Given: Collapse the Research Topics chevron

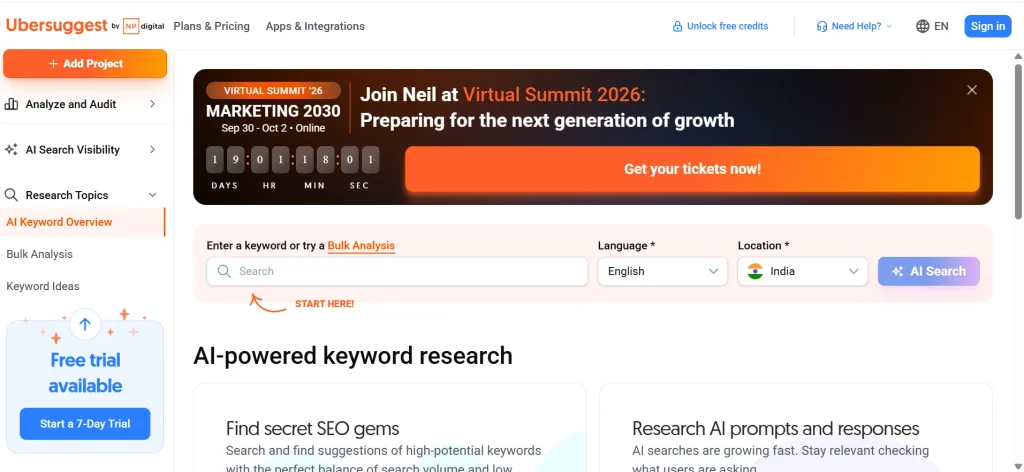Looking at the screenshot, I should [x=152, y=195].
